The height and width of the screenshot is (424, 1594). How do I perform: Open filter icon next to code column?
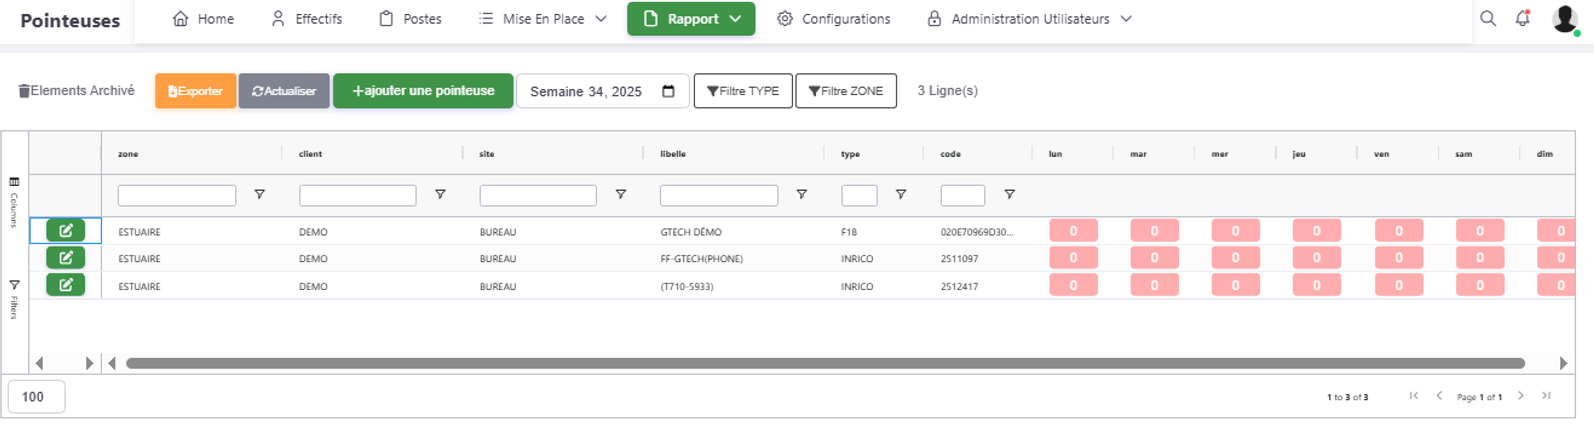[x=1009, y=195]
